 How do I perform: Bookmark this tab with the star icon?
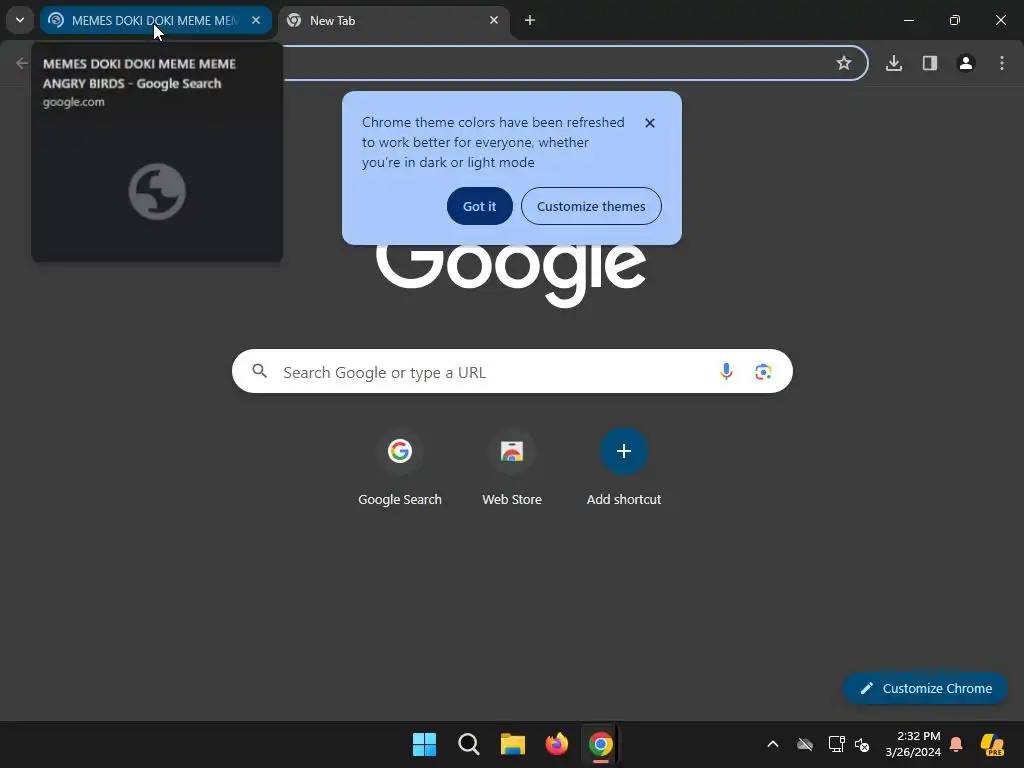844,63
